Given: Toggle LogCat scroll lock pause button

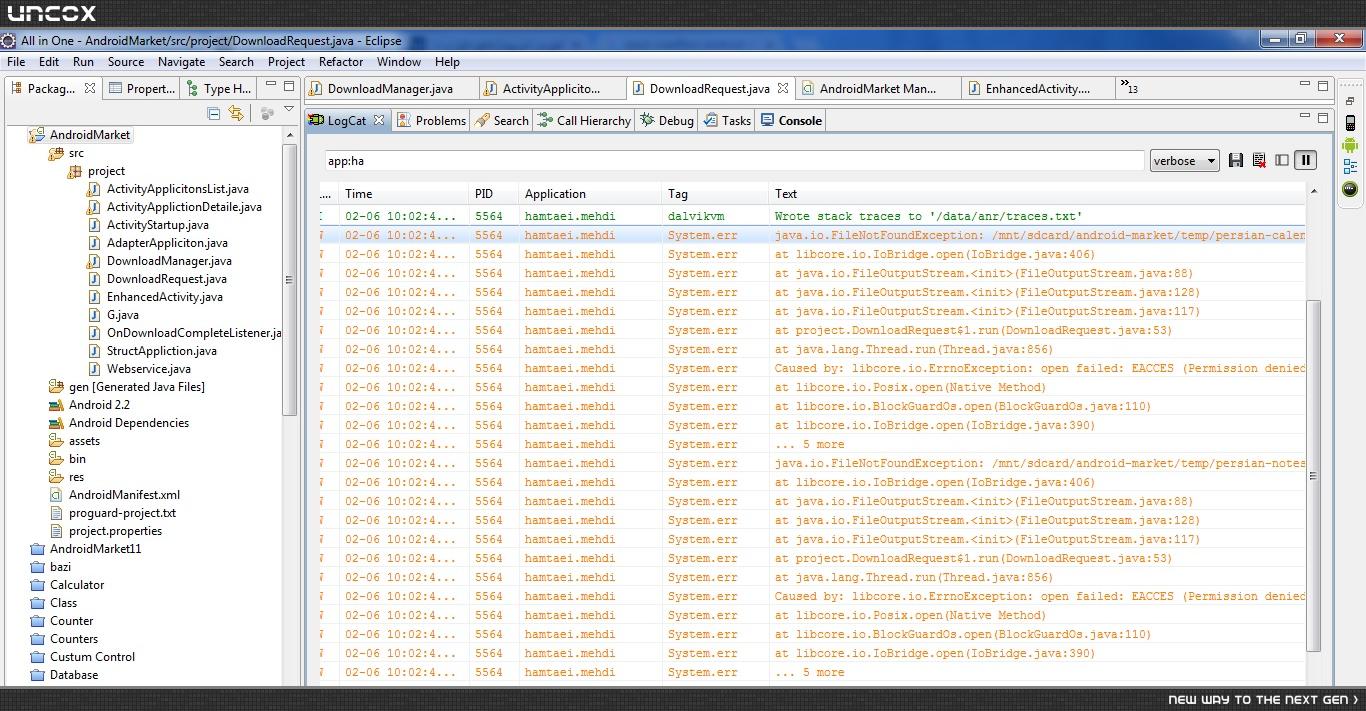Looking at the screenshot, I should [1305, 160].
